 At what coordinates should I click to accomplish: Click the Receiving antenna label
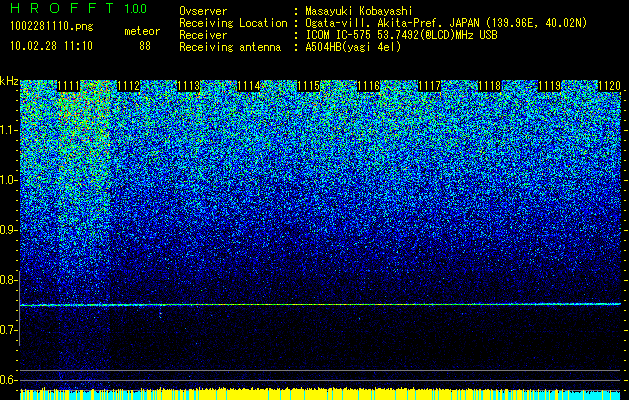click(230, 47)
